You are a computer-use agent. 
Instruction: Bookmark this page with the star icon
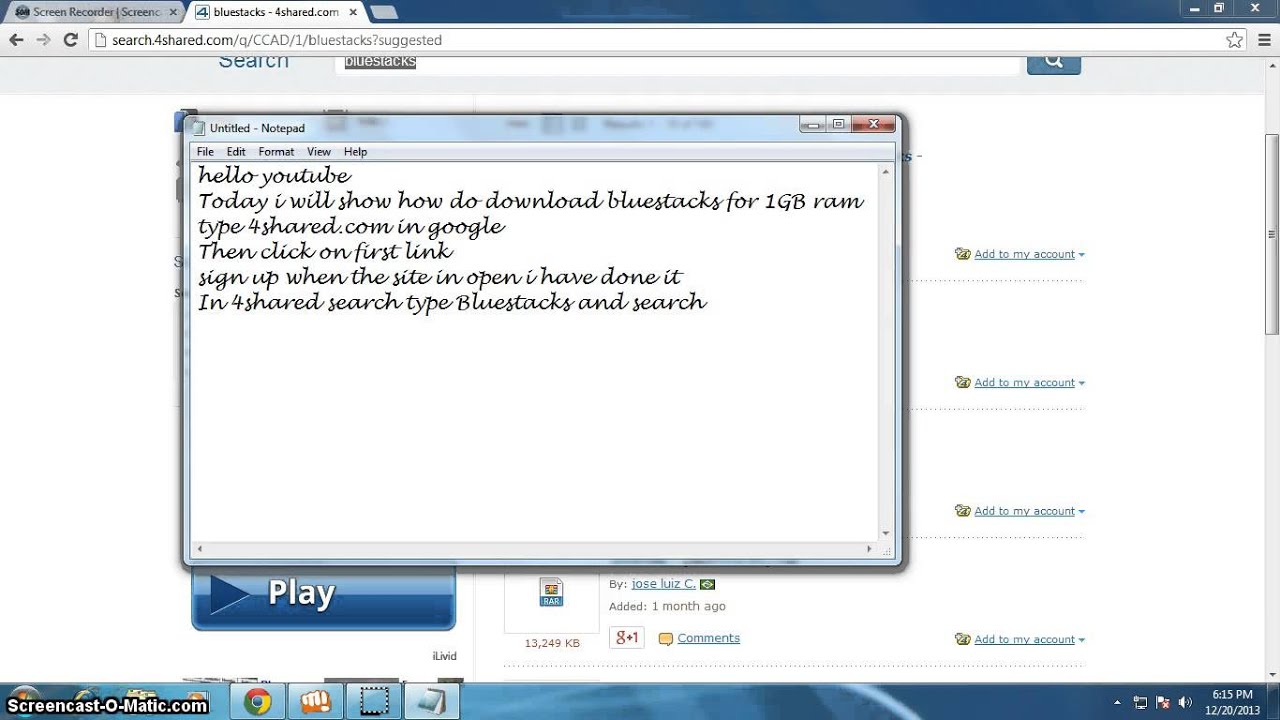[1235, 40]
